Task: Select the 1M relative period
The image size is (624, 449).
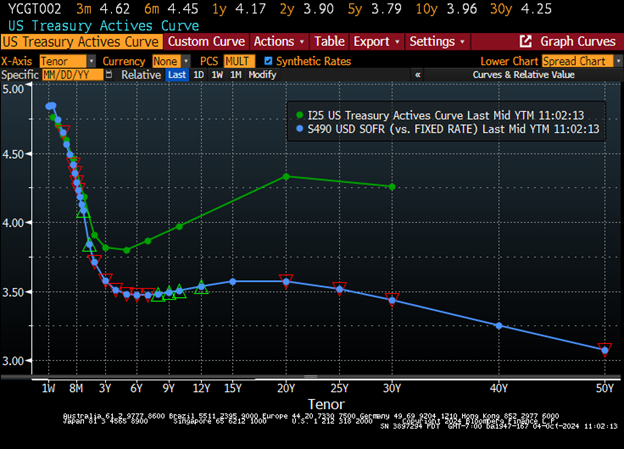Action: click(x=236, y=75)
